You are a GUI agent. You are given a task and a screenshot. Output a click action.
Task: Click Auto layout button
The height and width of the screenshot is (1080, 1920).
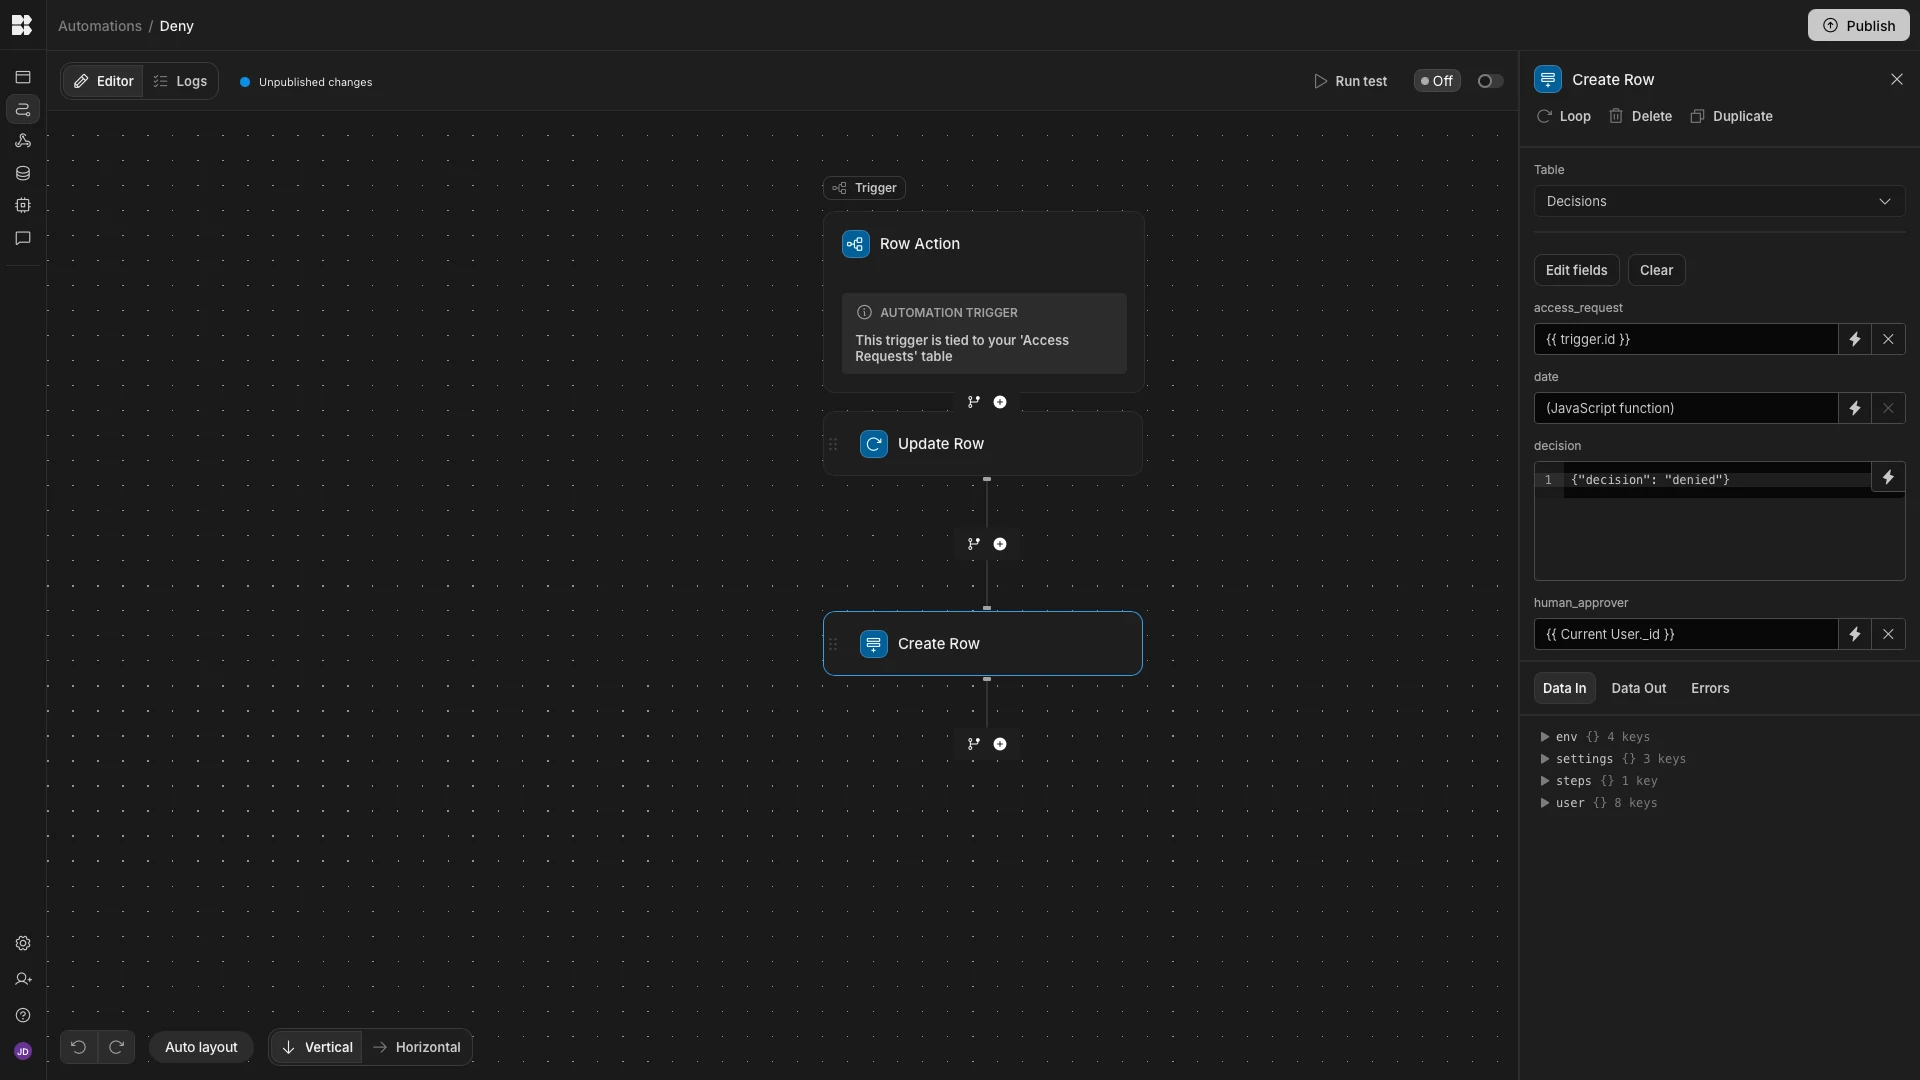coord(201,1047)
